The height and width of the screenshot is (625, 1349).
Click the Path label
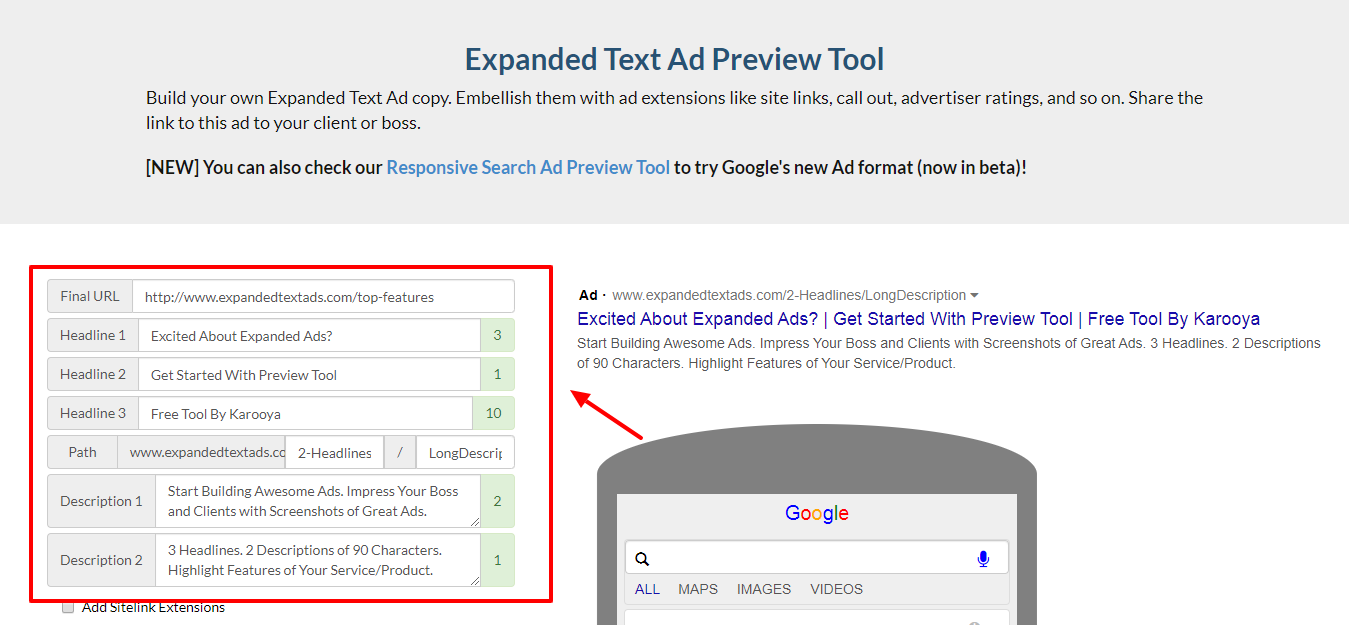pos(83,453)
